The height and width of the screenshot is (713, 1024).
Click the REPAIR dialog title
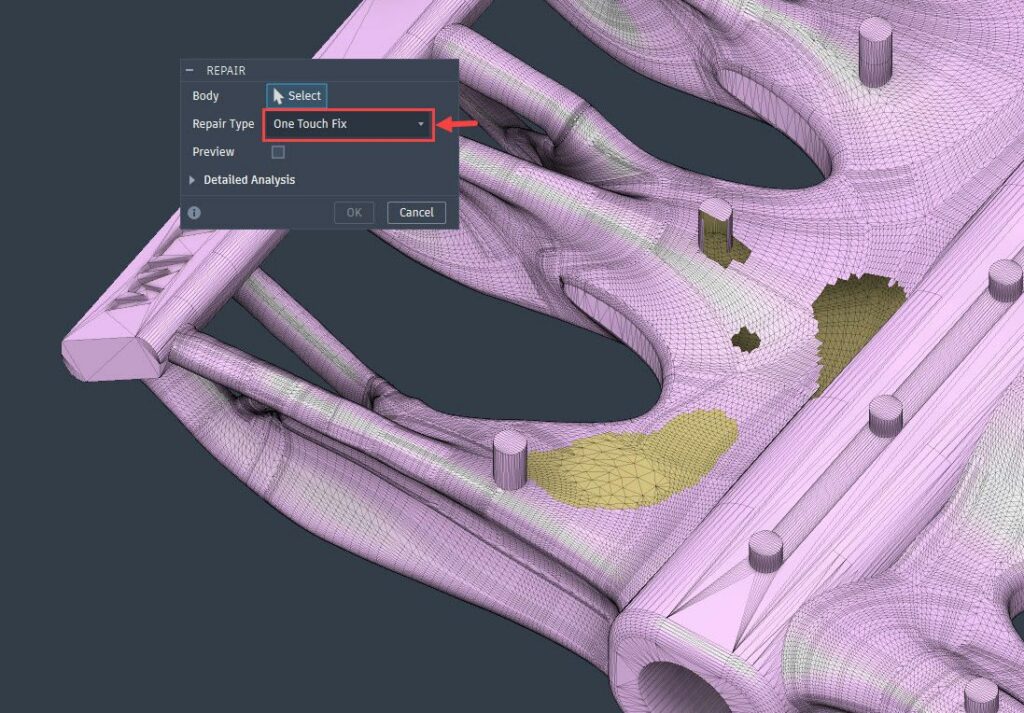pyautogui.click(x=226, y=71)
